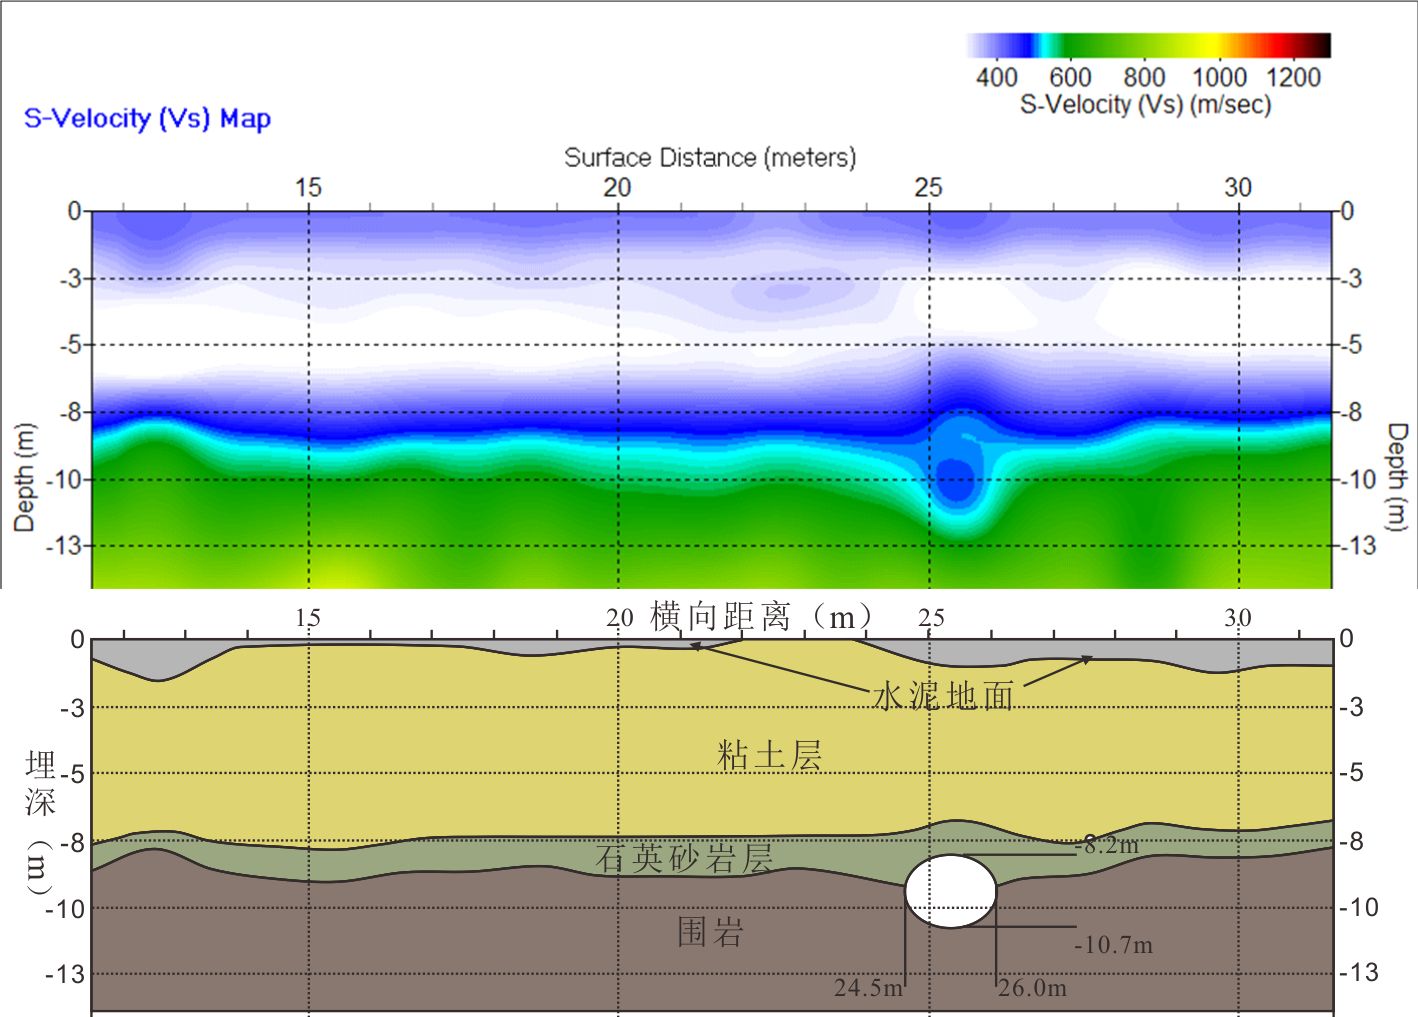This screenshot has height=1017, width=1418.
Task: Click the 埋深 vertical axis label
Action: coord(40,785)
